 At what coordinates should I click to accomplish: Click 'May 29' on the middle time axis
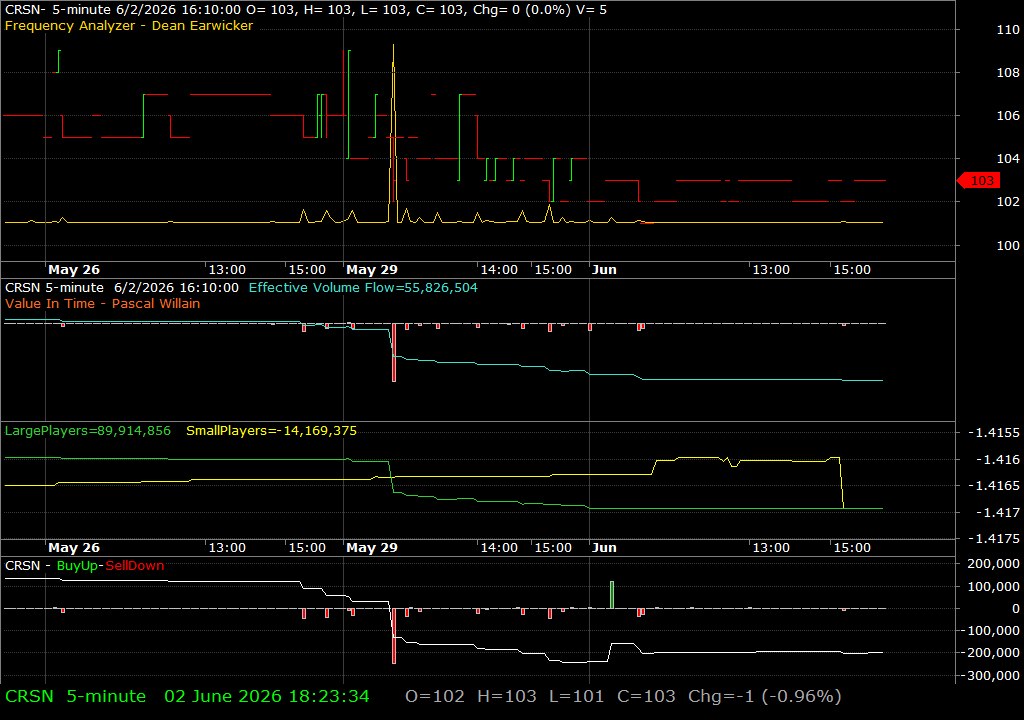[372, 548]
